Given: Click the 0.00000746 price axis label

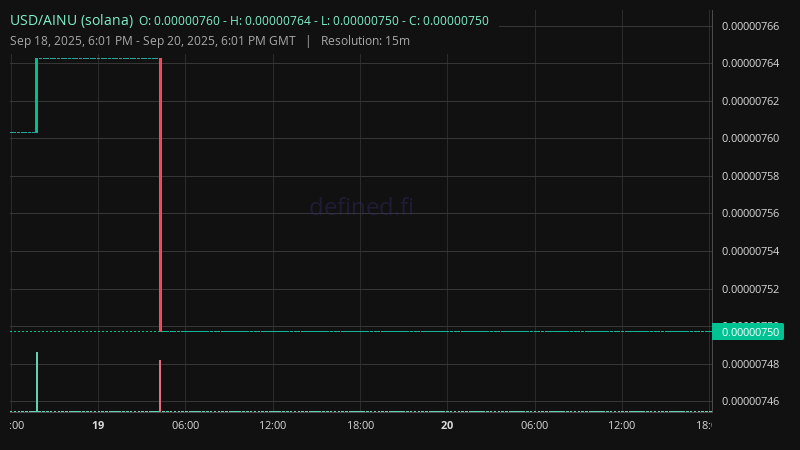Looking at the screenshot, I should pos(751,401).
